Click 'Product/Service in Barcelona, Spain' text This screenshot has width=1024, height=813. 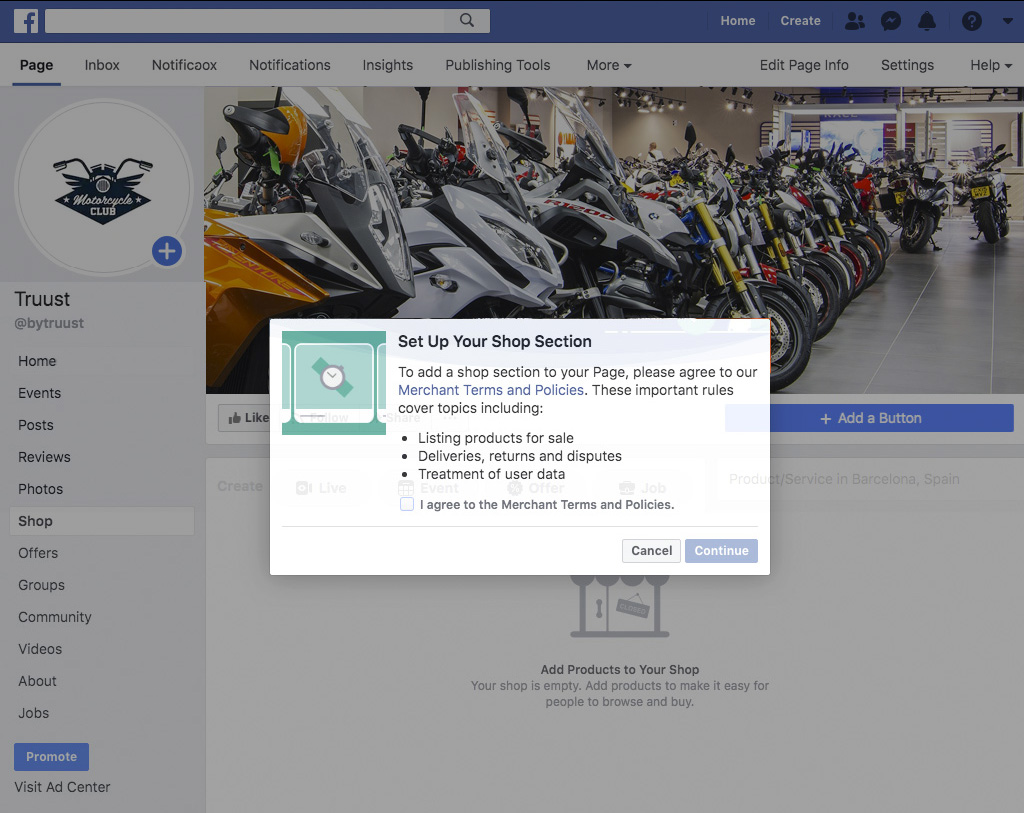pos(844,479)
